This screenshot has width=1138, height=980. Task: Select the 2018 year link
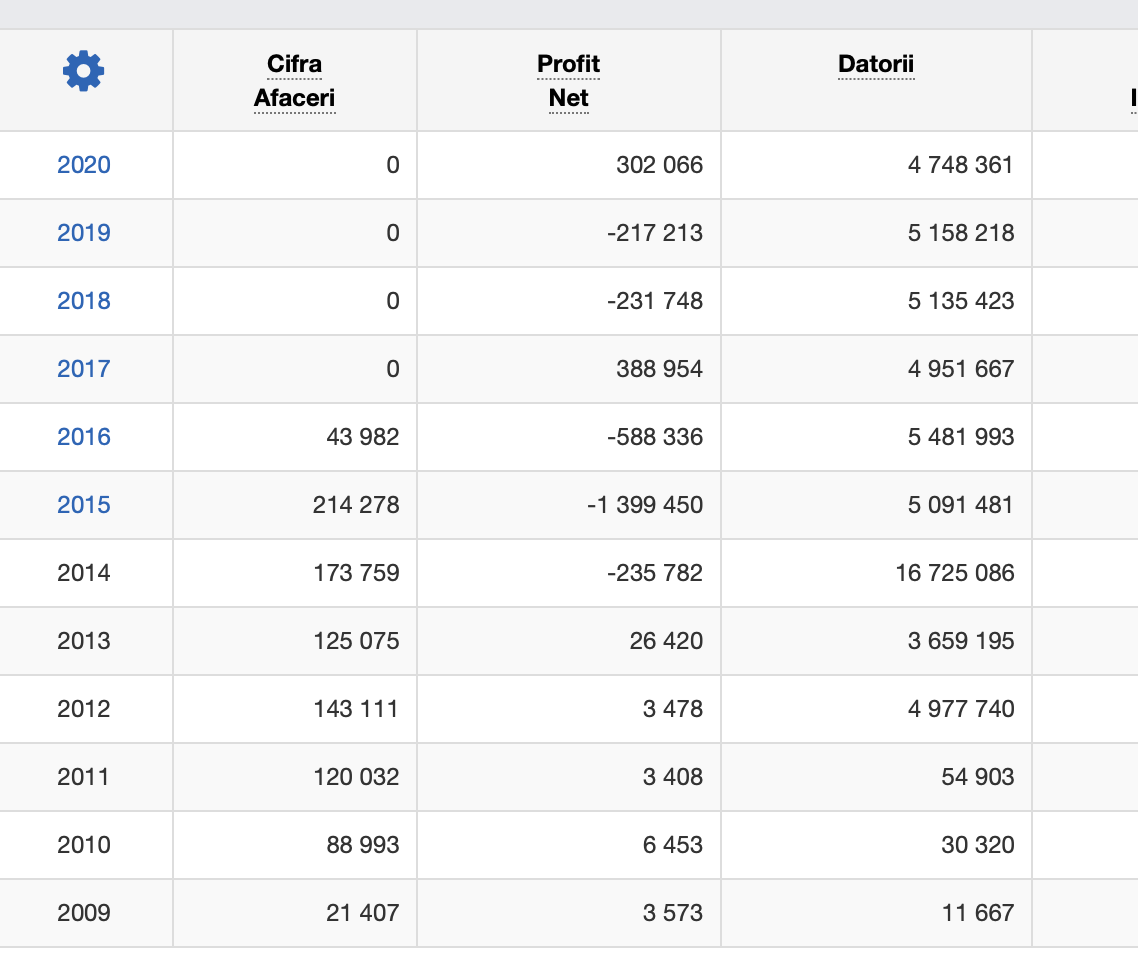click(84, 301)
